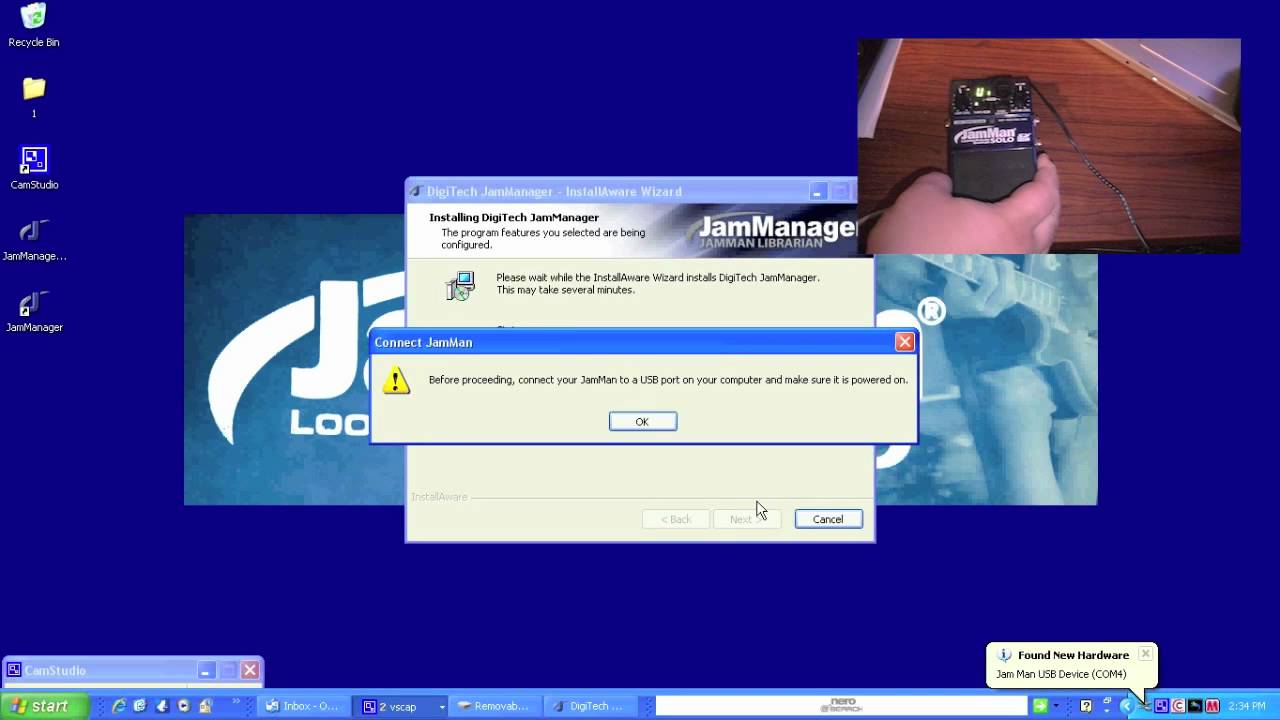Screen dimensions: 1280x720
Task: Close the Found New Hardware balloon
Action: click(1145, 654)
